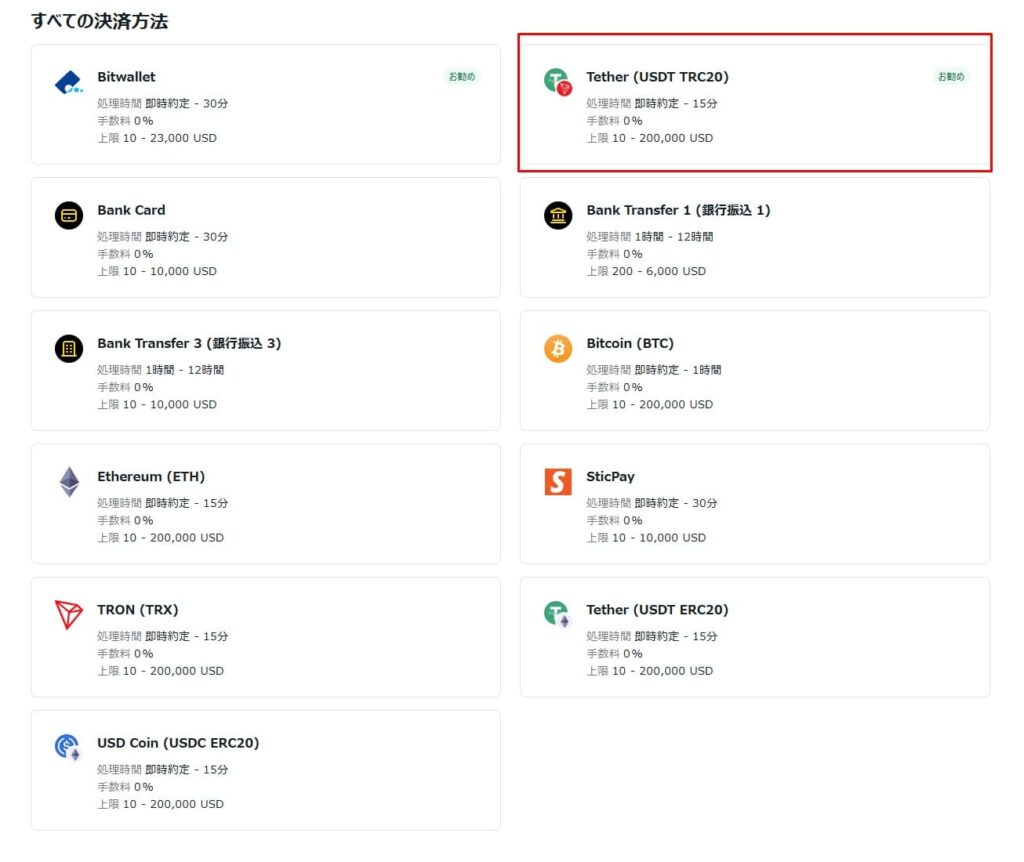The height and width of the screenshot is (862, 1024).
Task: Click the Bitwallet logo icon
Action: 67,83
